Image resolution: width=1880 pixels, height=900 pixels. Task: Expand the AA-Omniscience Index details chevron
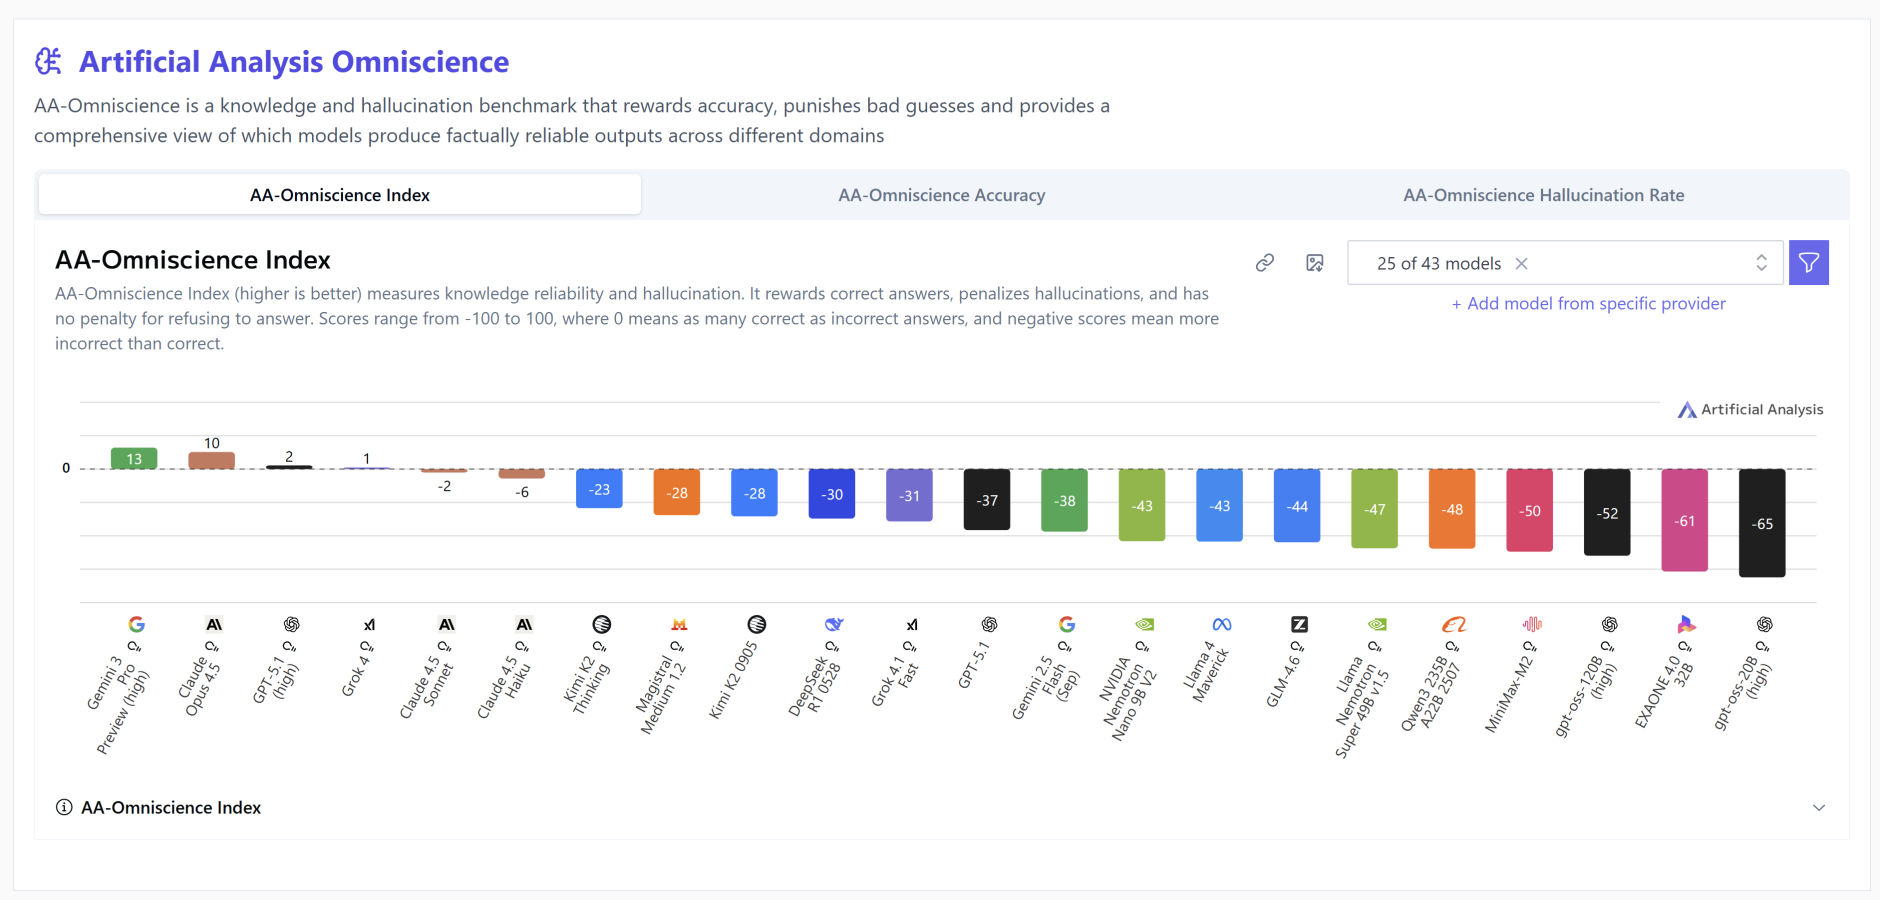(1819, 807)
